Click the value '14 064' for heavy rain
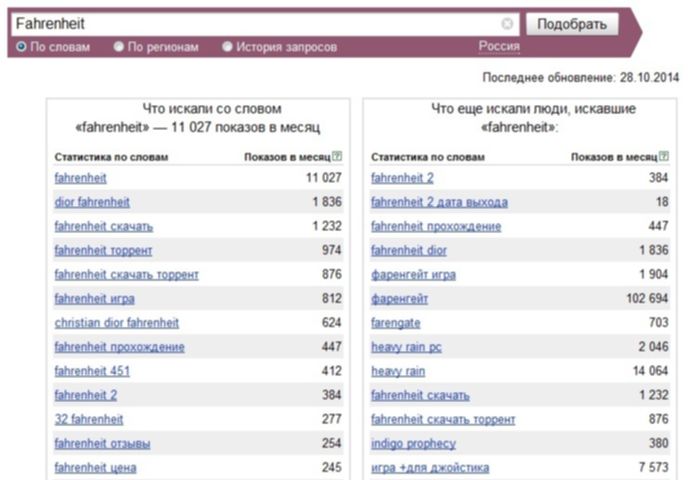Screen dimensions: 688x480 [x=650, y=371]
